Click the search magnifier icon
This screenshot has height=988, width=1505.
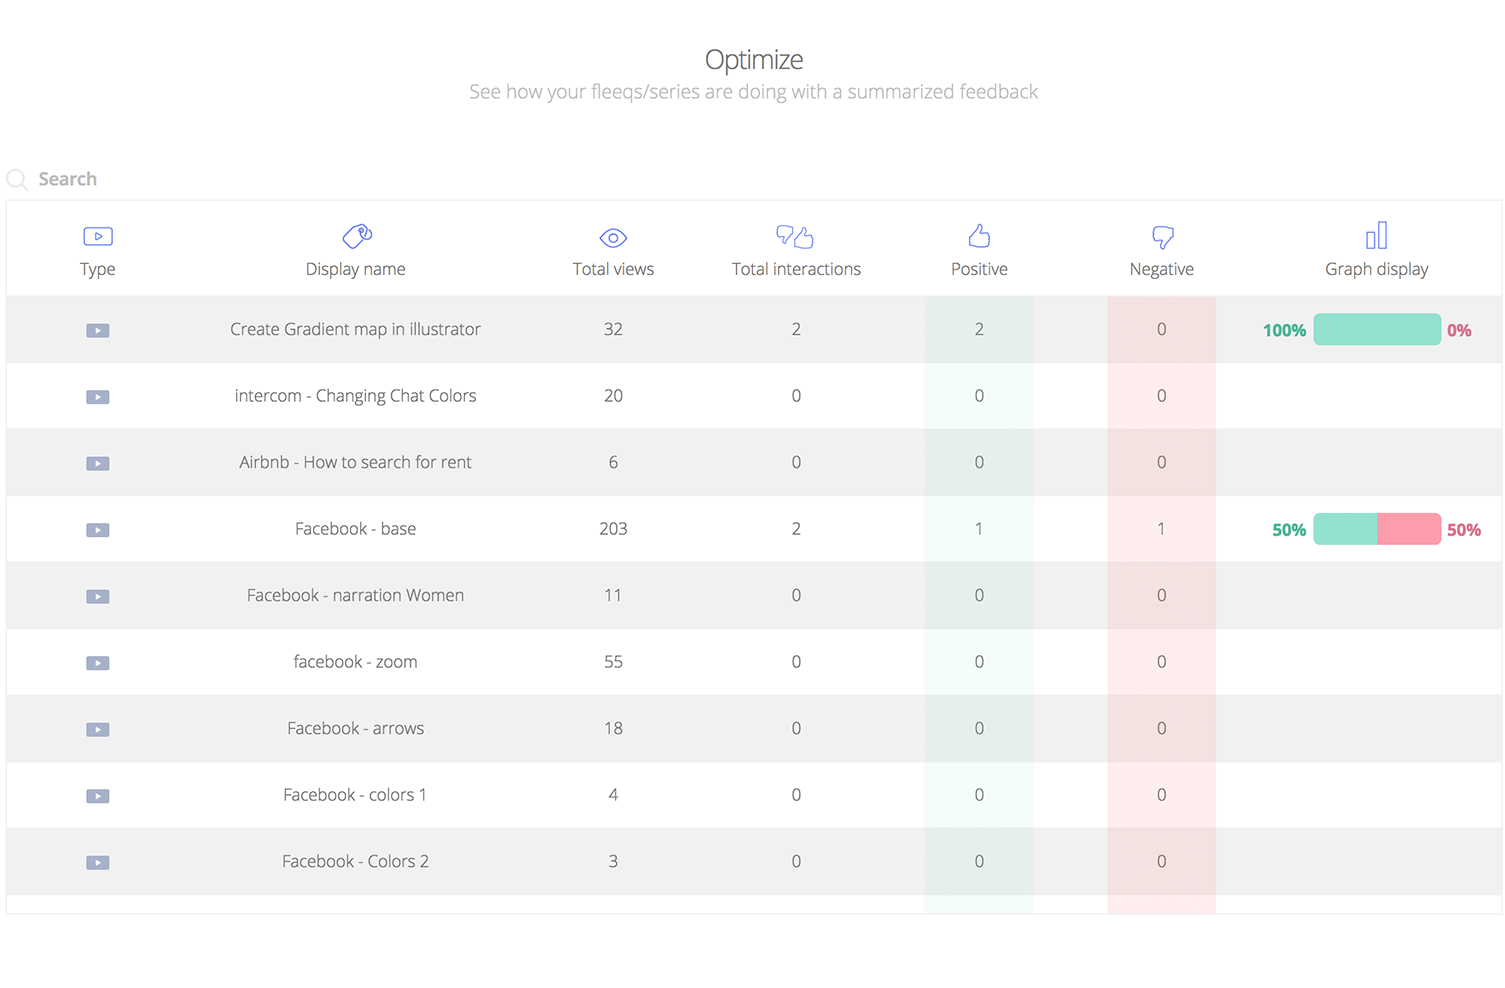pos(17,180)
